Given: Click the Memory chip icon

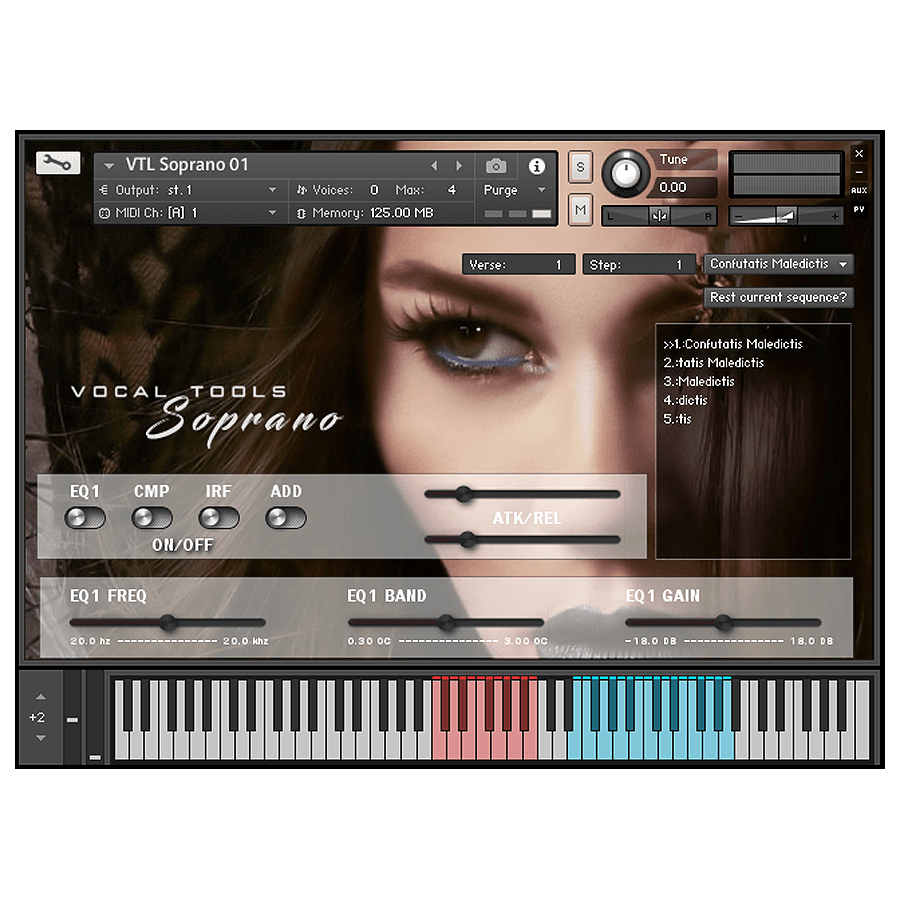Looking at the screenshot, I should [301, 214].
